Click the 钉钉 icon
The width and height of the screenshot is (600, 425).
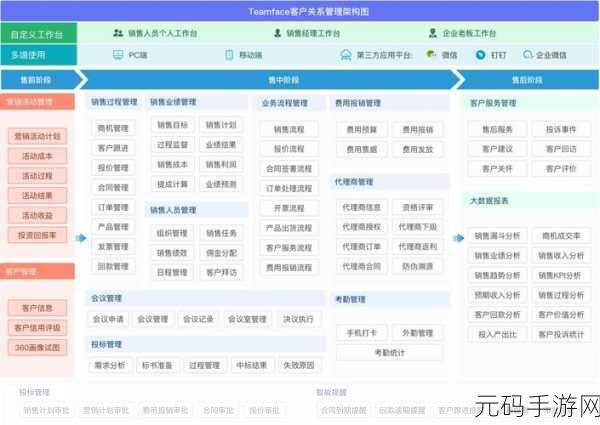tap(480, 55)
